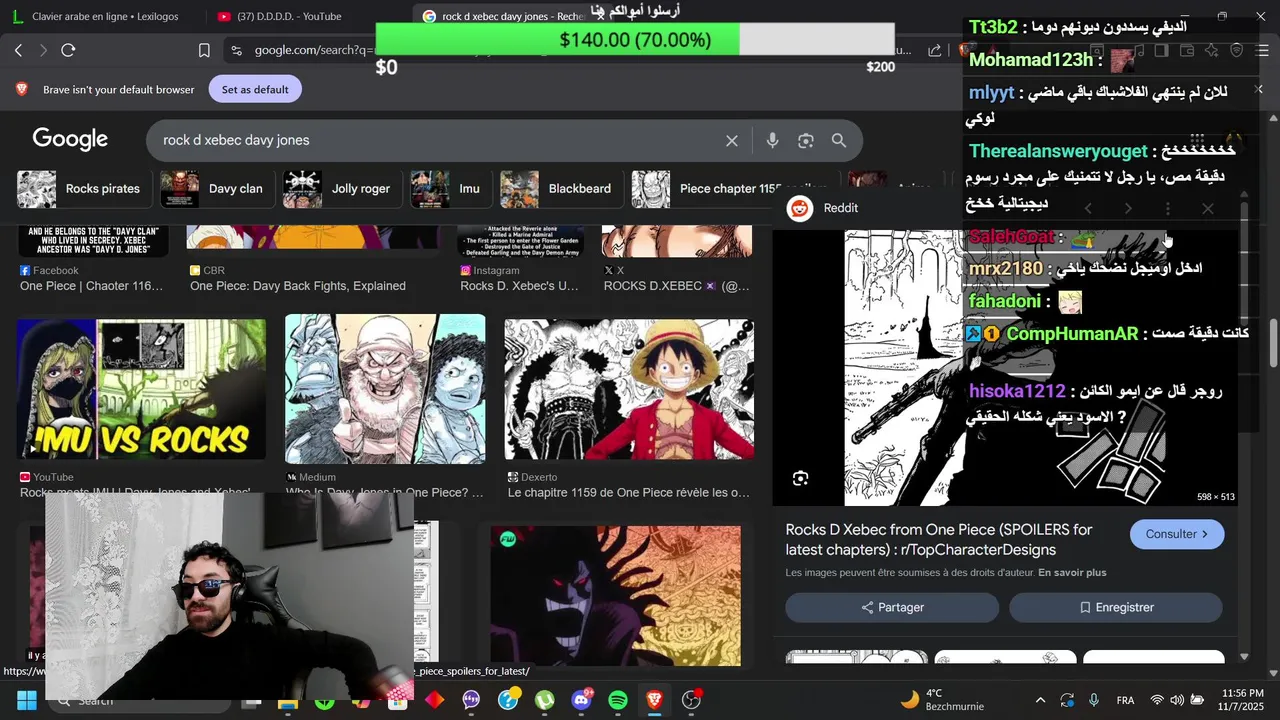Reload the current page
Screen dimensions: 1280x720
click(x=68, y=50)
